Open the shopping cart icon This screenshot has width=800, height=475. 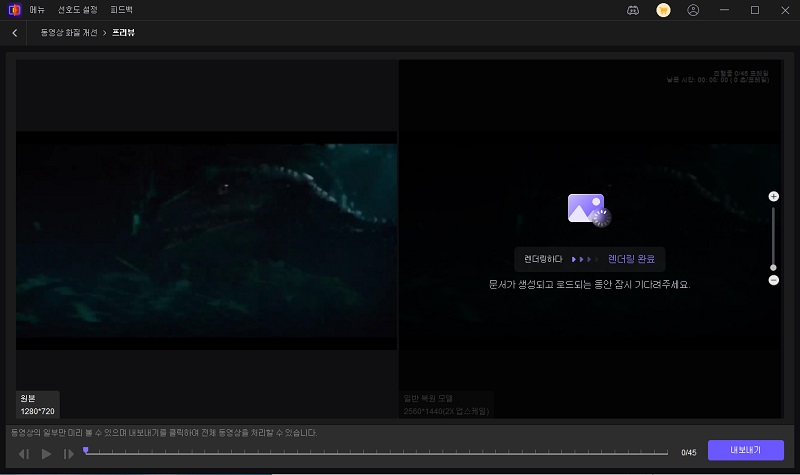tap(663, 10)
